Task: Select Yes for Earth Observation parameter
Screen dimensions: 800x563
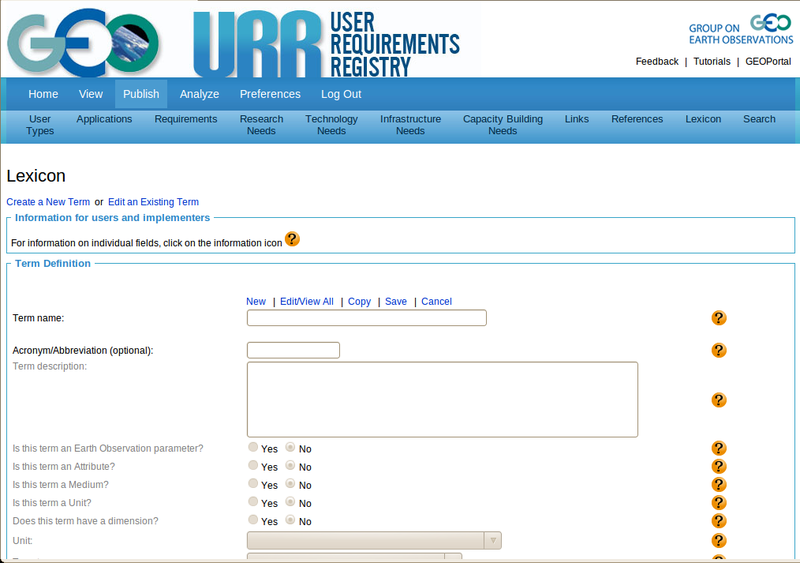Action: [x=254, y=448]
